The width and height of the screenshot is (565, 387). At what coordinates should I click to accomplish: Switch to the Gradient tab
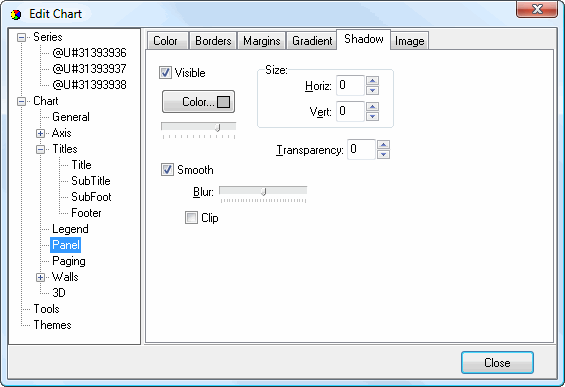tap(312, 41)
